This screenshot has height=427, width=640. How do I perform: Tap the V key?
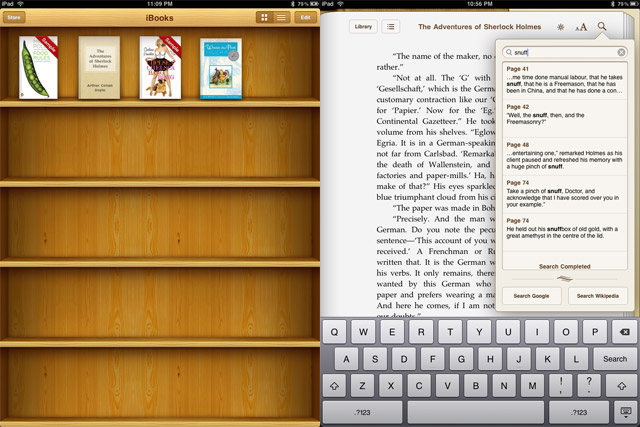click(x=448, y=385)
